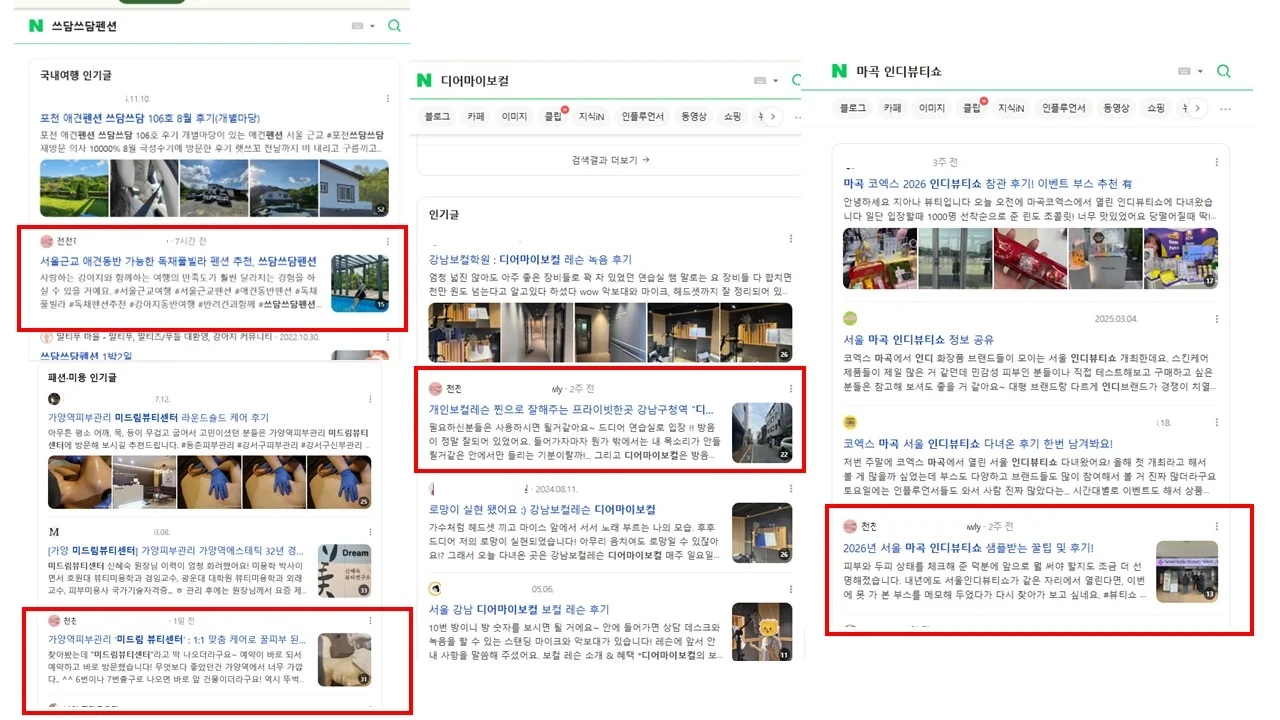The image size is (1280, 720).
Task: Click the search magnifier in 쓰담쓰담펜션 search
Action: tap(394, 26)
